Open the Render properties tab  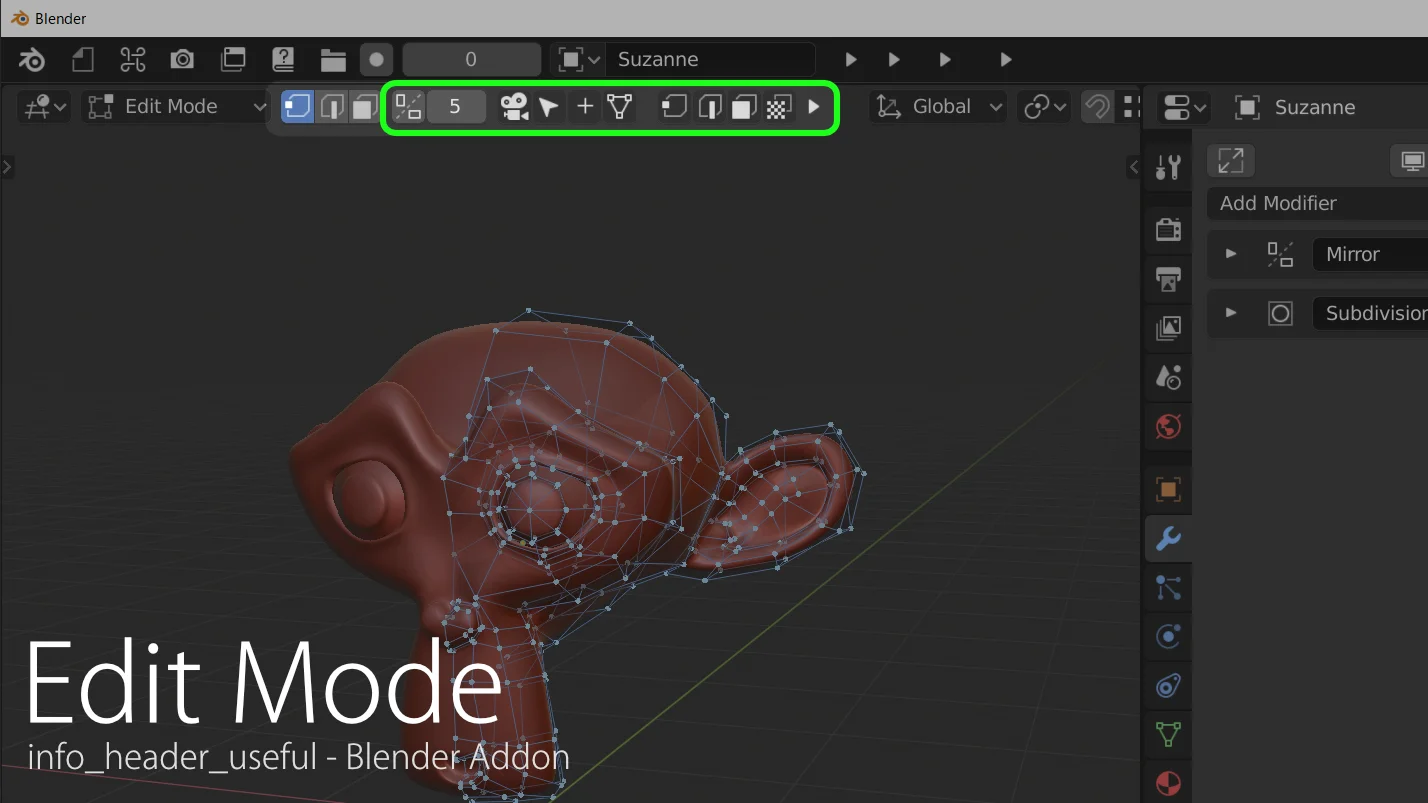[x=1168, y=229]
